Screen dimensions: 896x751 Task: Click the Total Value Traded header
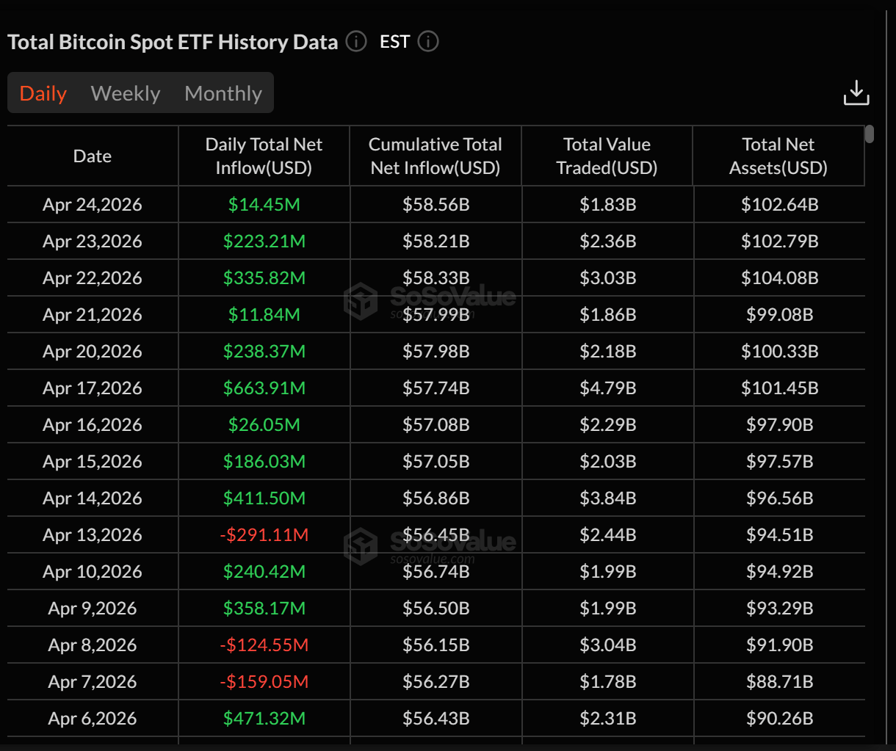coord(607,156)
